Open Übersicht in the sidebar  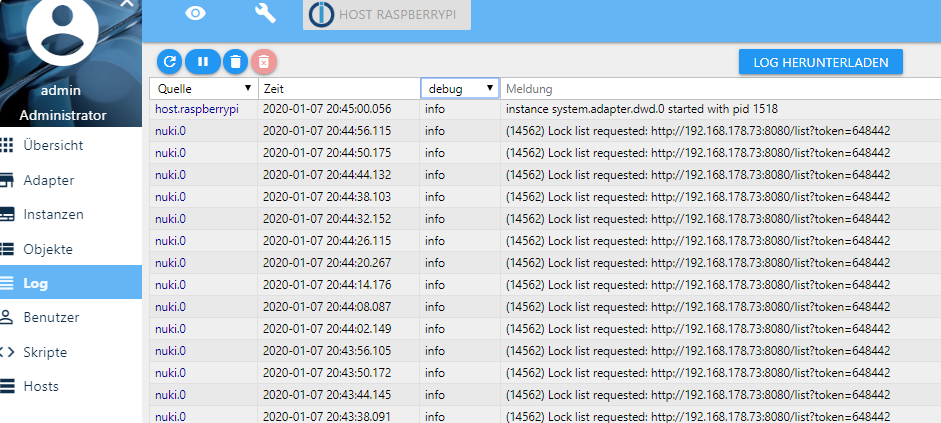point(71,145)
